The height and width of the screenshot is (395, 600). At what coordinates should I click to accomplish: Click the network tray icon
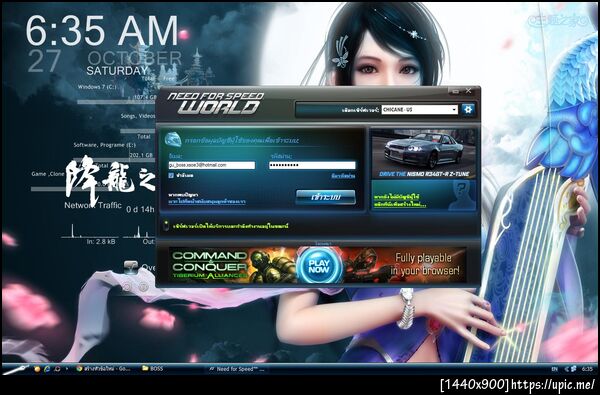coord(574,369)
